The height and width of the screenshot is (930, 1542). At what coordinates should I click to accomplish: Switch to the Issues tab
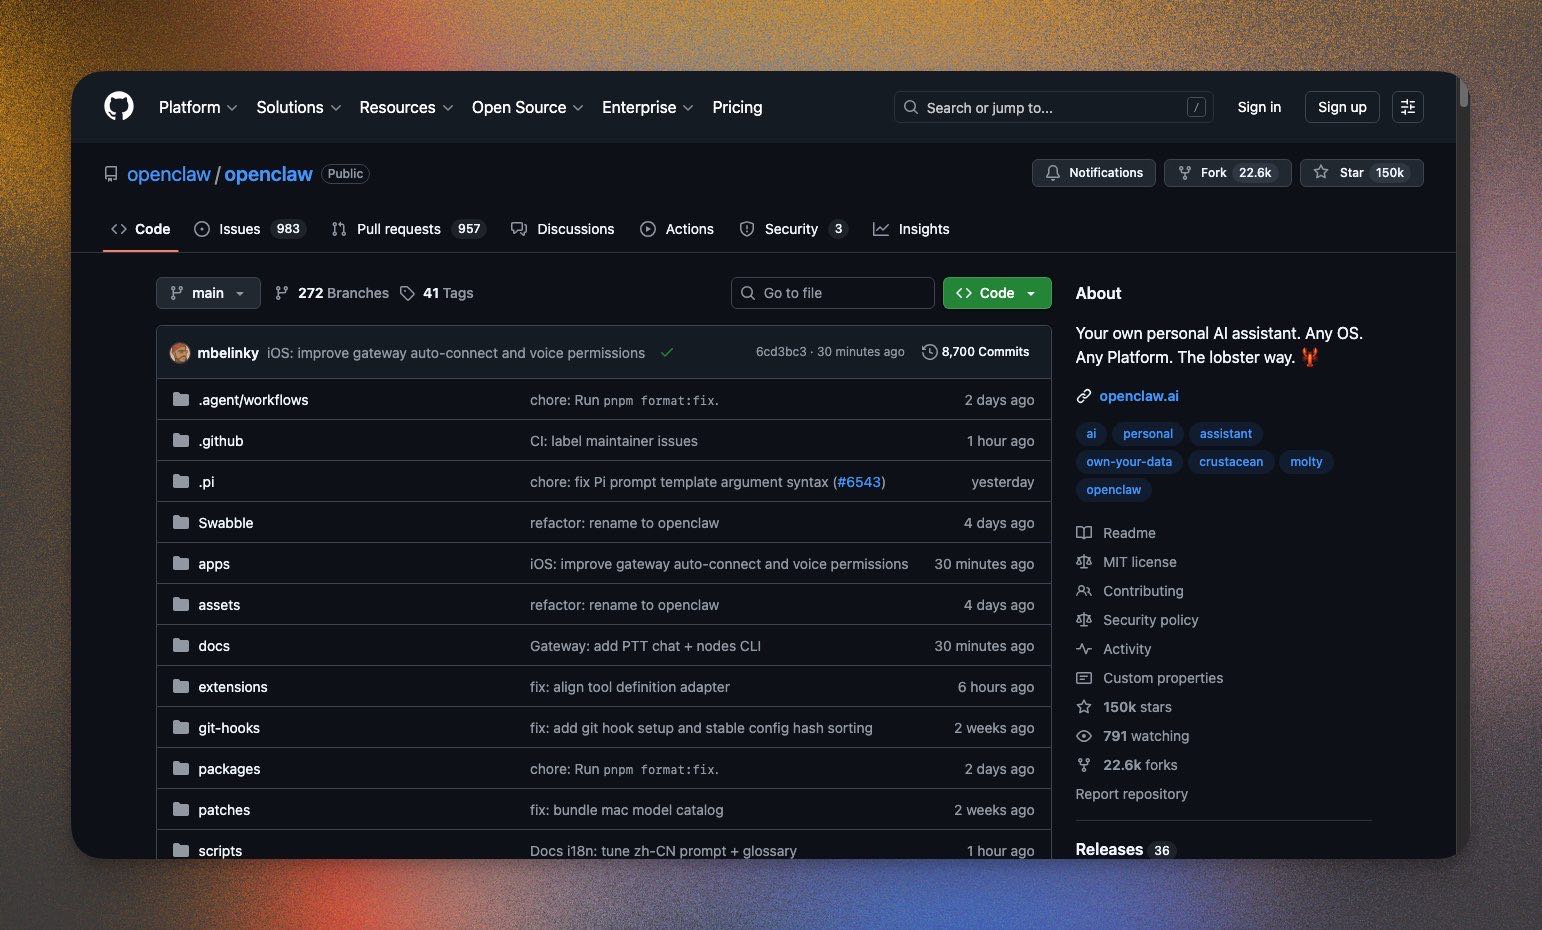pos(238,228)
